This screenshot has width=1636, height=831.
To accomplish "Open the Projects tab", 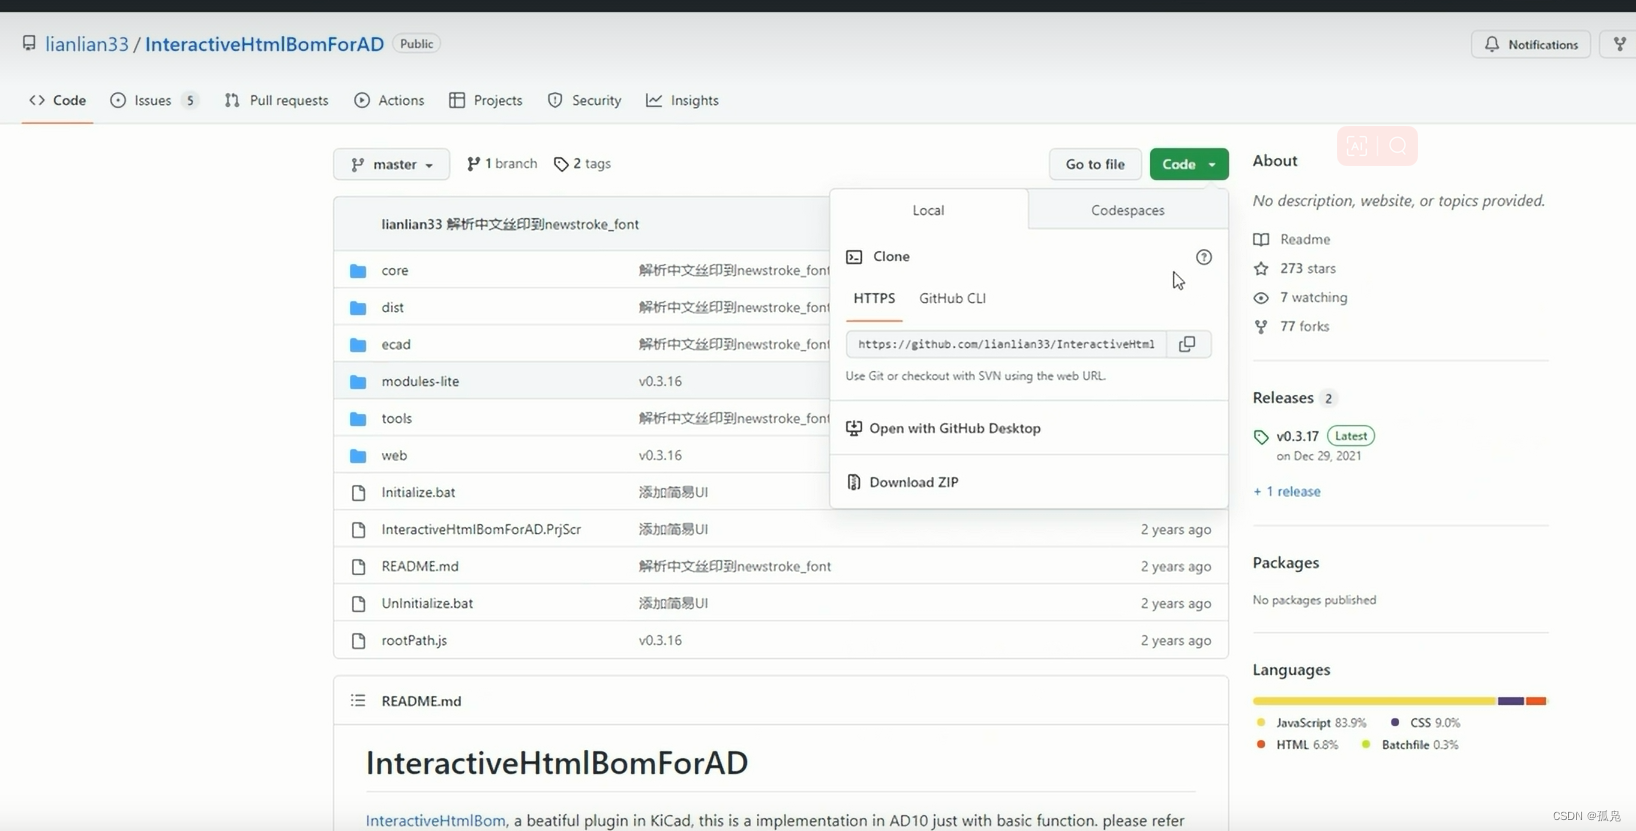I will pyautogui.click(x=486, y=100).
